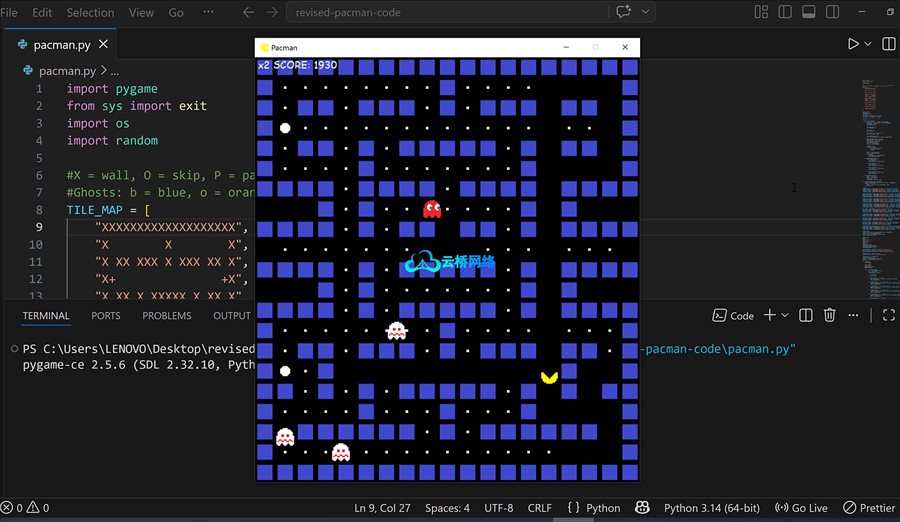Open terminal panel more actions menu

[x=854, y=315]
